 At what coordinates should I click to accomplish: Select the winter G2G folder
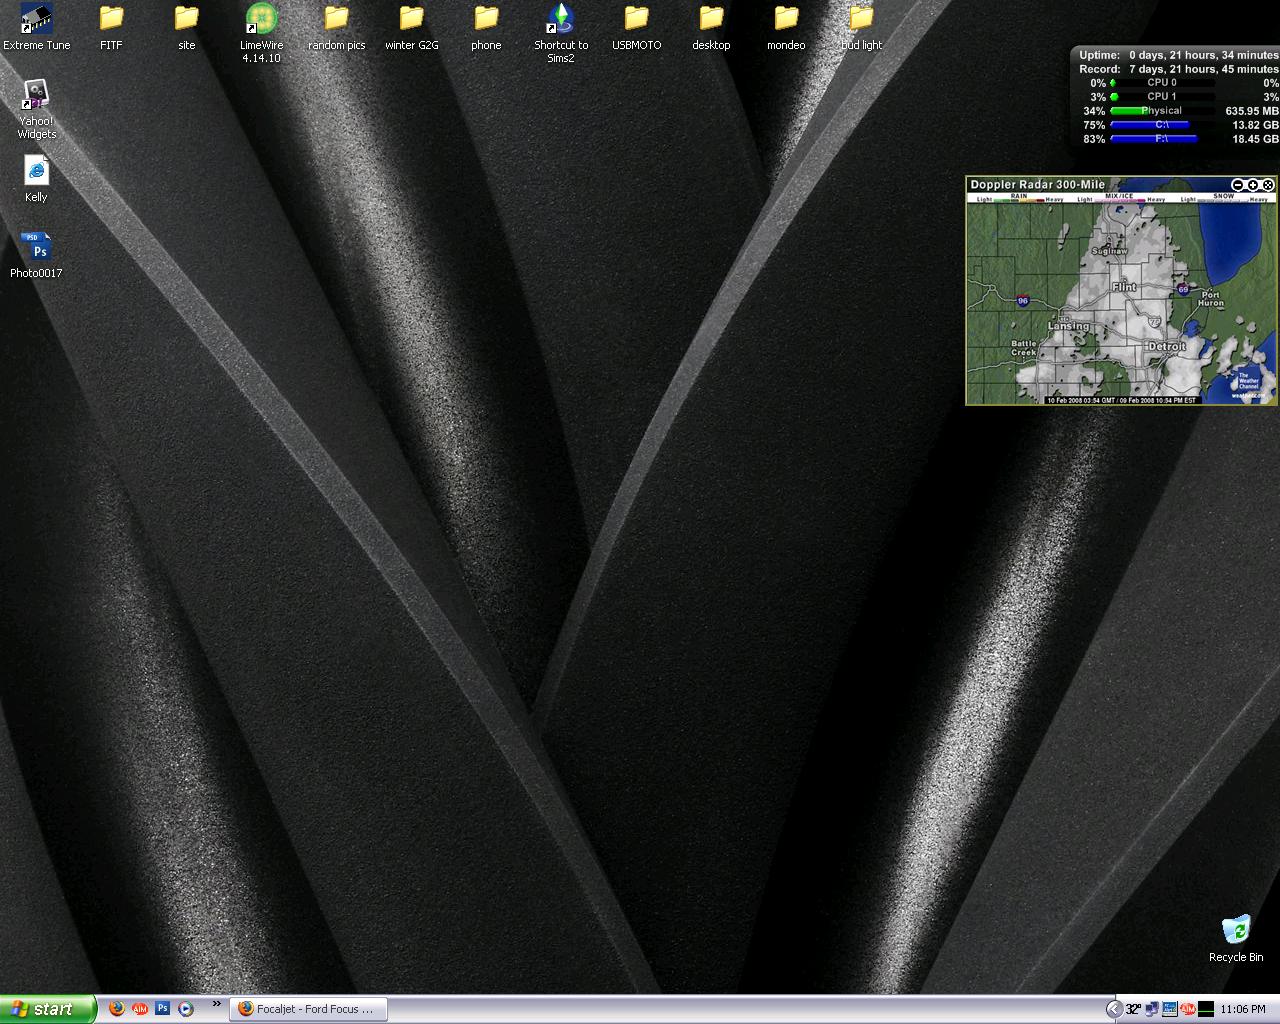412,27
